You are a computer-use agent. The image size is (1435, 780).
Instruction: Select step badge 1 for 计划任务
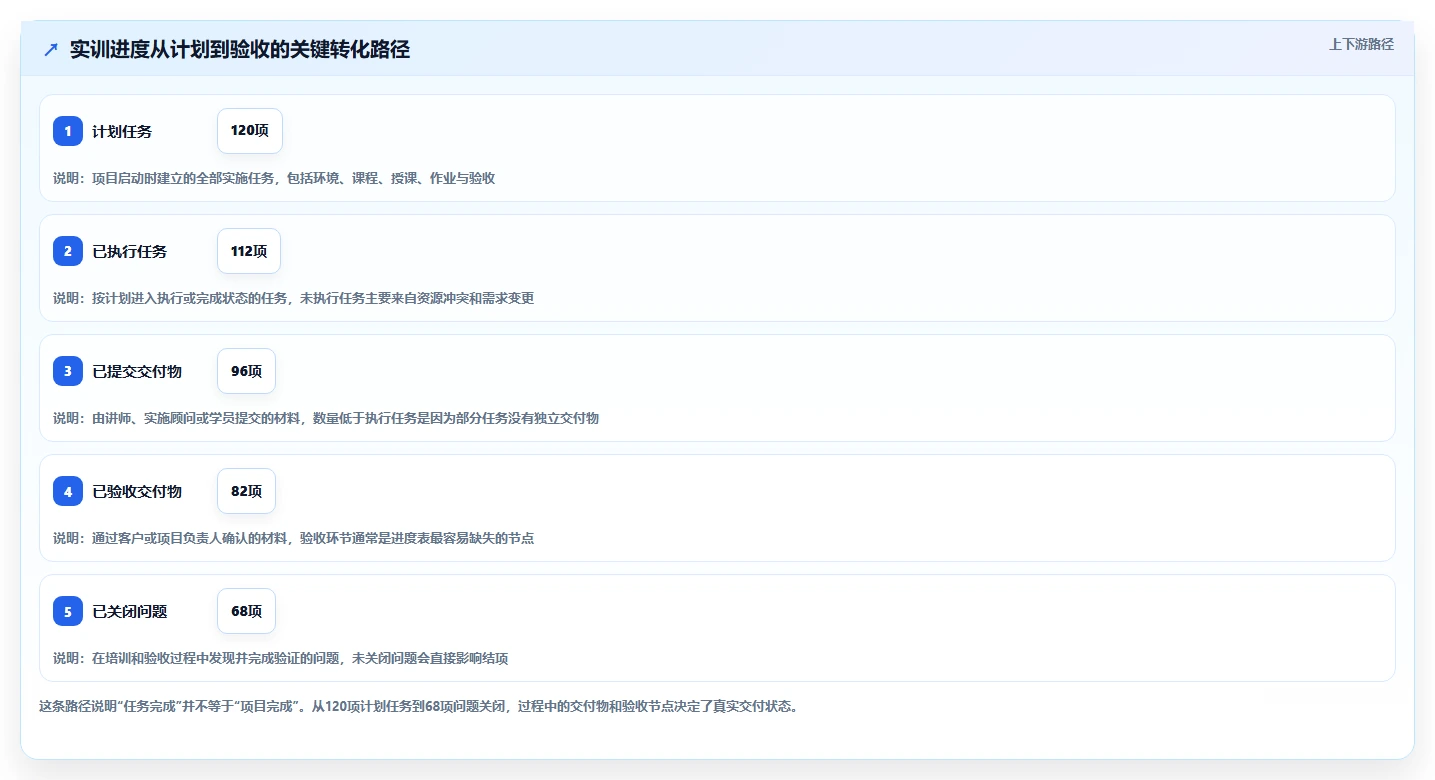[68, 131]
